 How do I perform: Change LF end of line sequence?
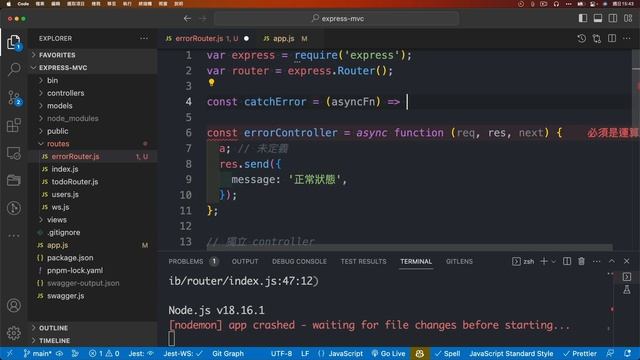(x=305, y=353)
